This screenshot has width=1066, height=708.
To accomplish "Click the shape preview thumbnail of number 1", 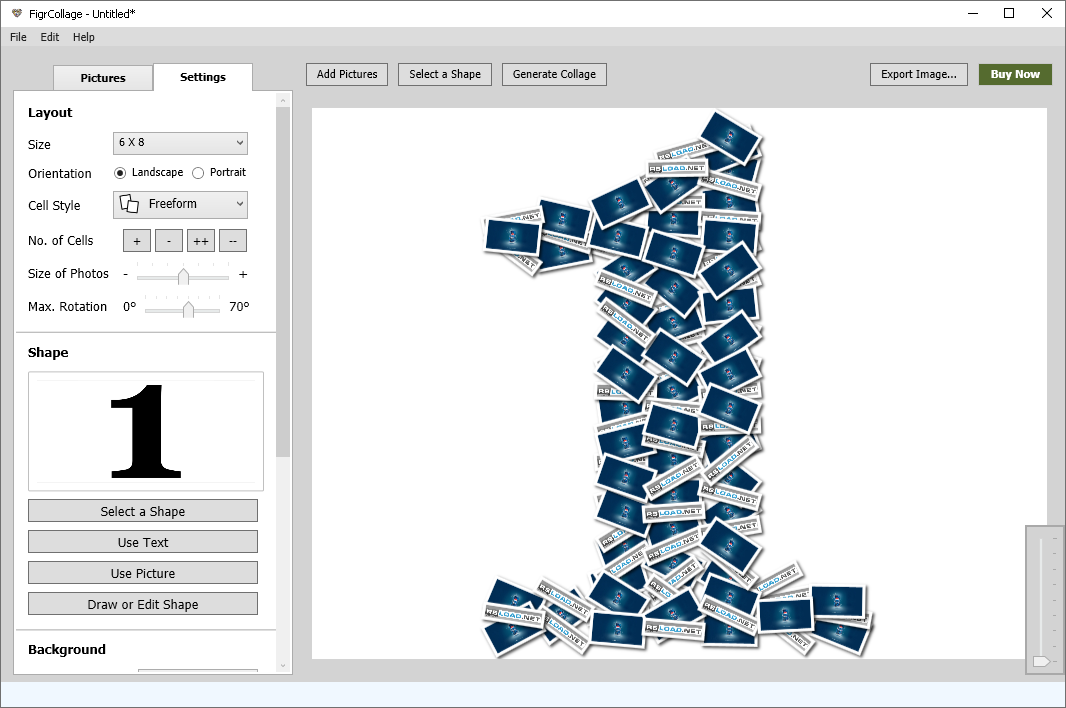I will coord(146,431).
